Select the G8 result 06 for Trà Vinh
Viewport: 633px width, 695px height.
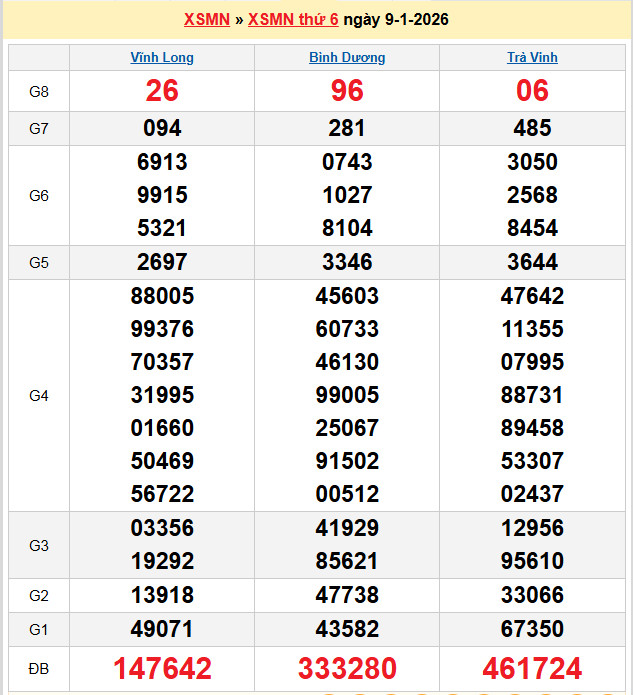coord(532,91)
